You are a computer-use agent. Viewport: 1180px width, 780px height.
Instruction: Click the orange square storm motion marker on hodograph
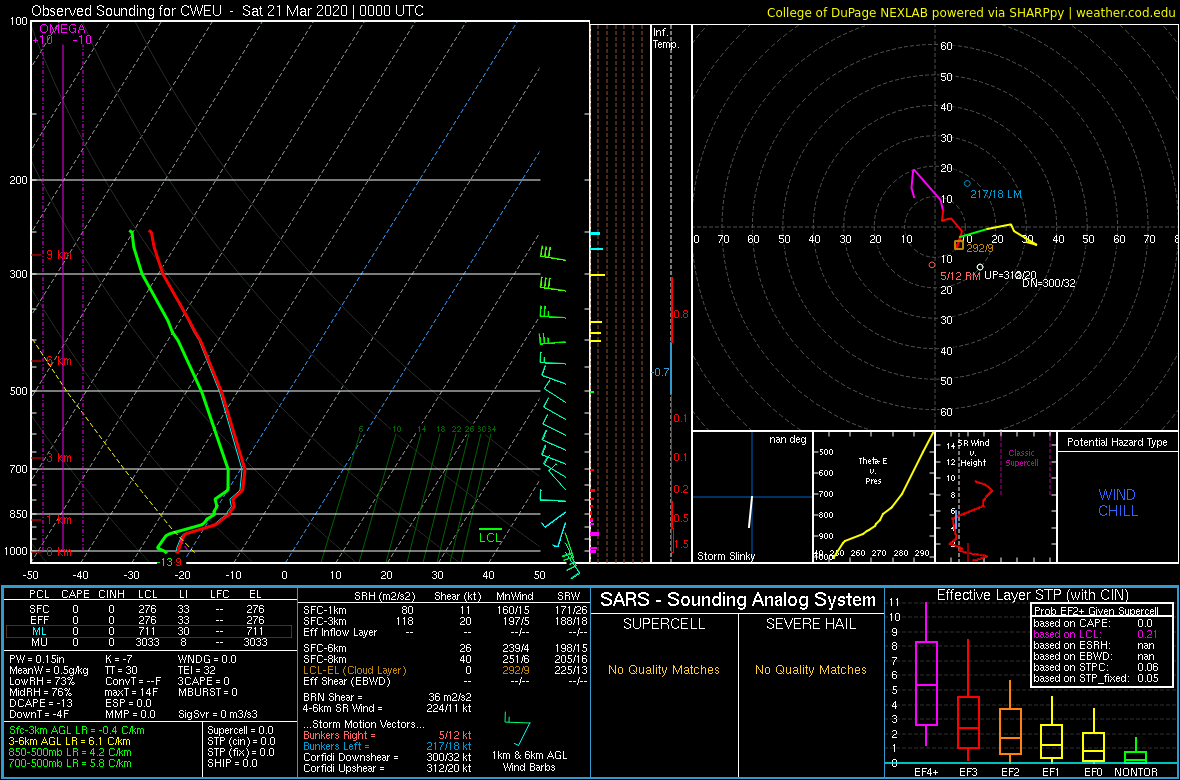(959, 244)
